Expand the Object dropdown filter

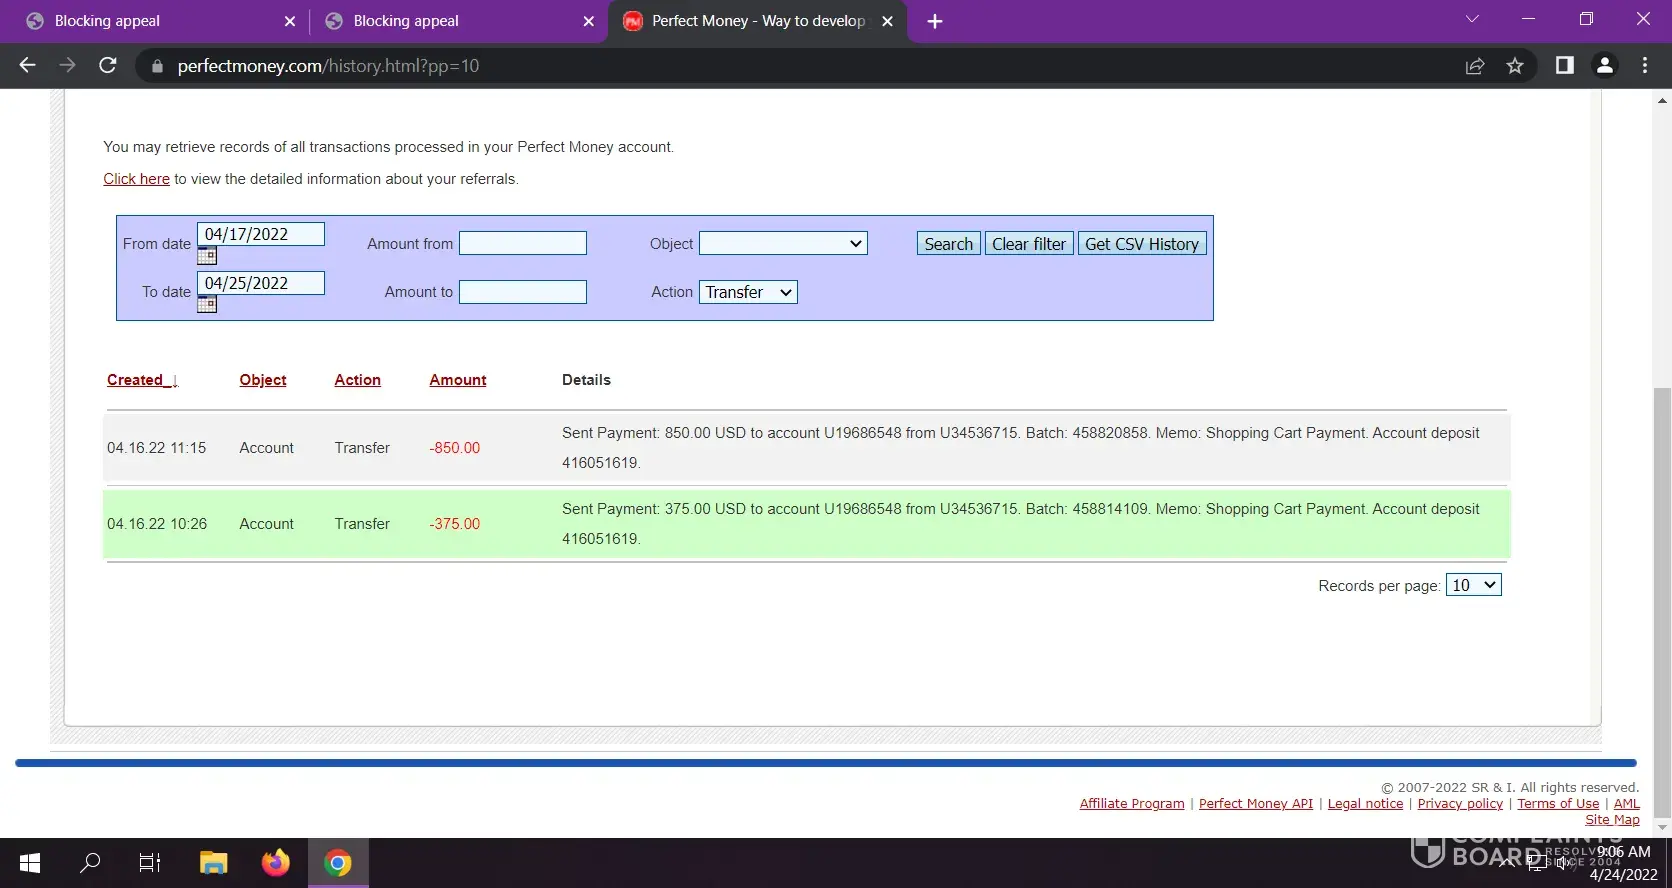coord(782,244)
